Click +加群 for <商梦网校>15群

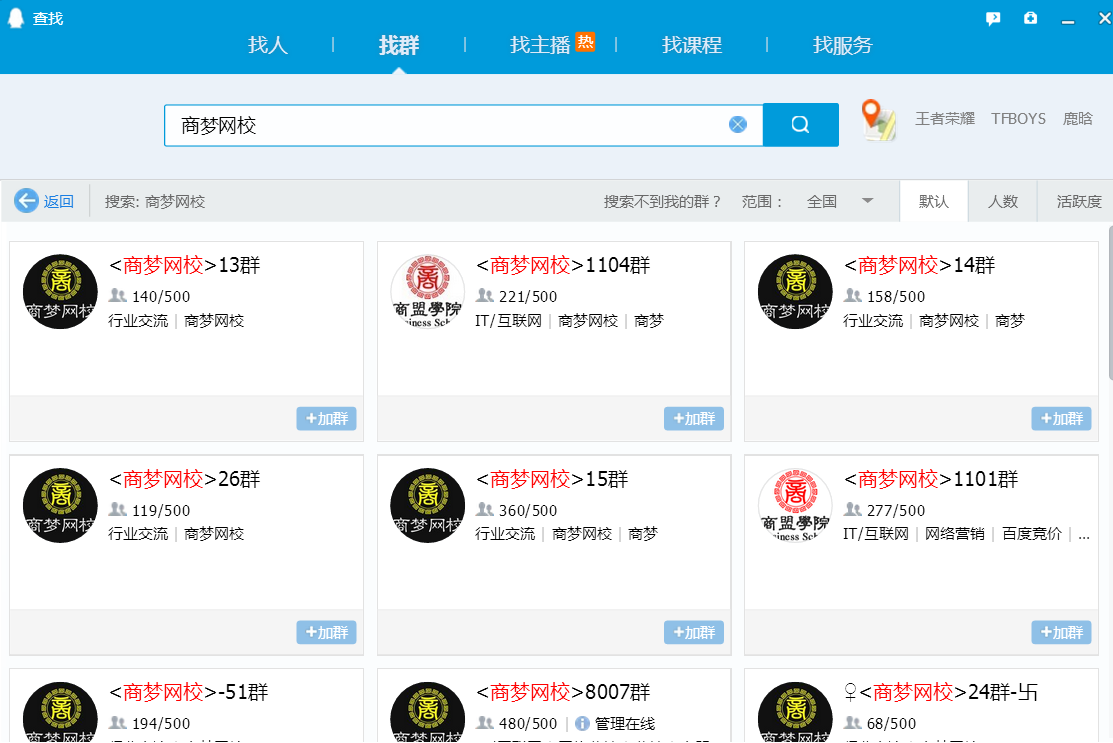[x=694, y=632]
